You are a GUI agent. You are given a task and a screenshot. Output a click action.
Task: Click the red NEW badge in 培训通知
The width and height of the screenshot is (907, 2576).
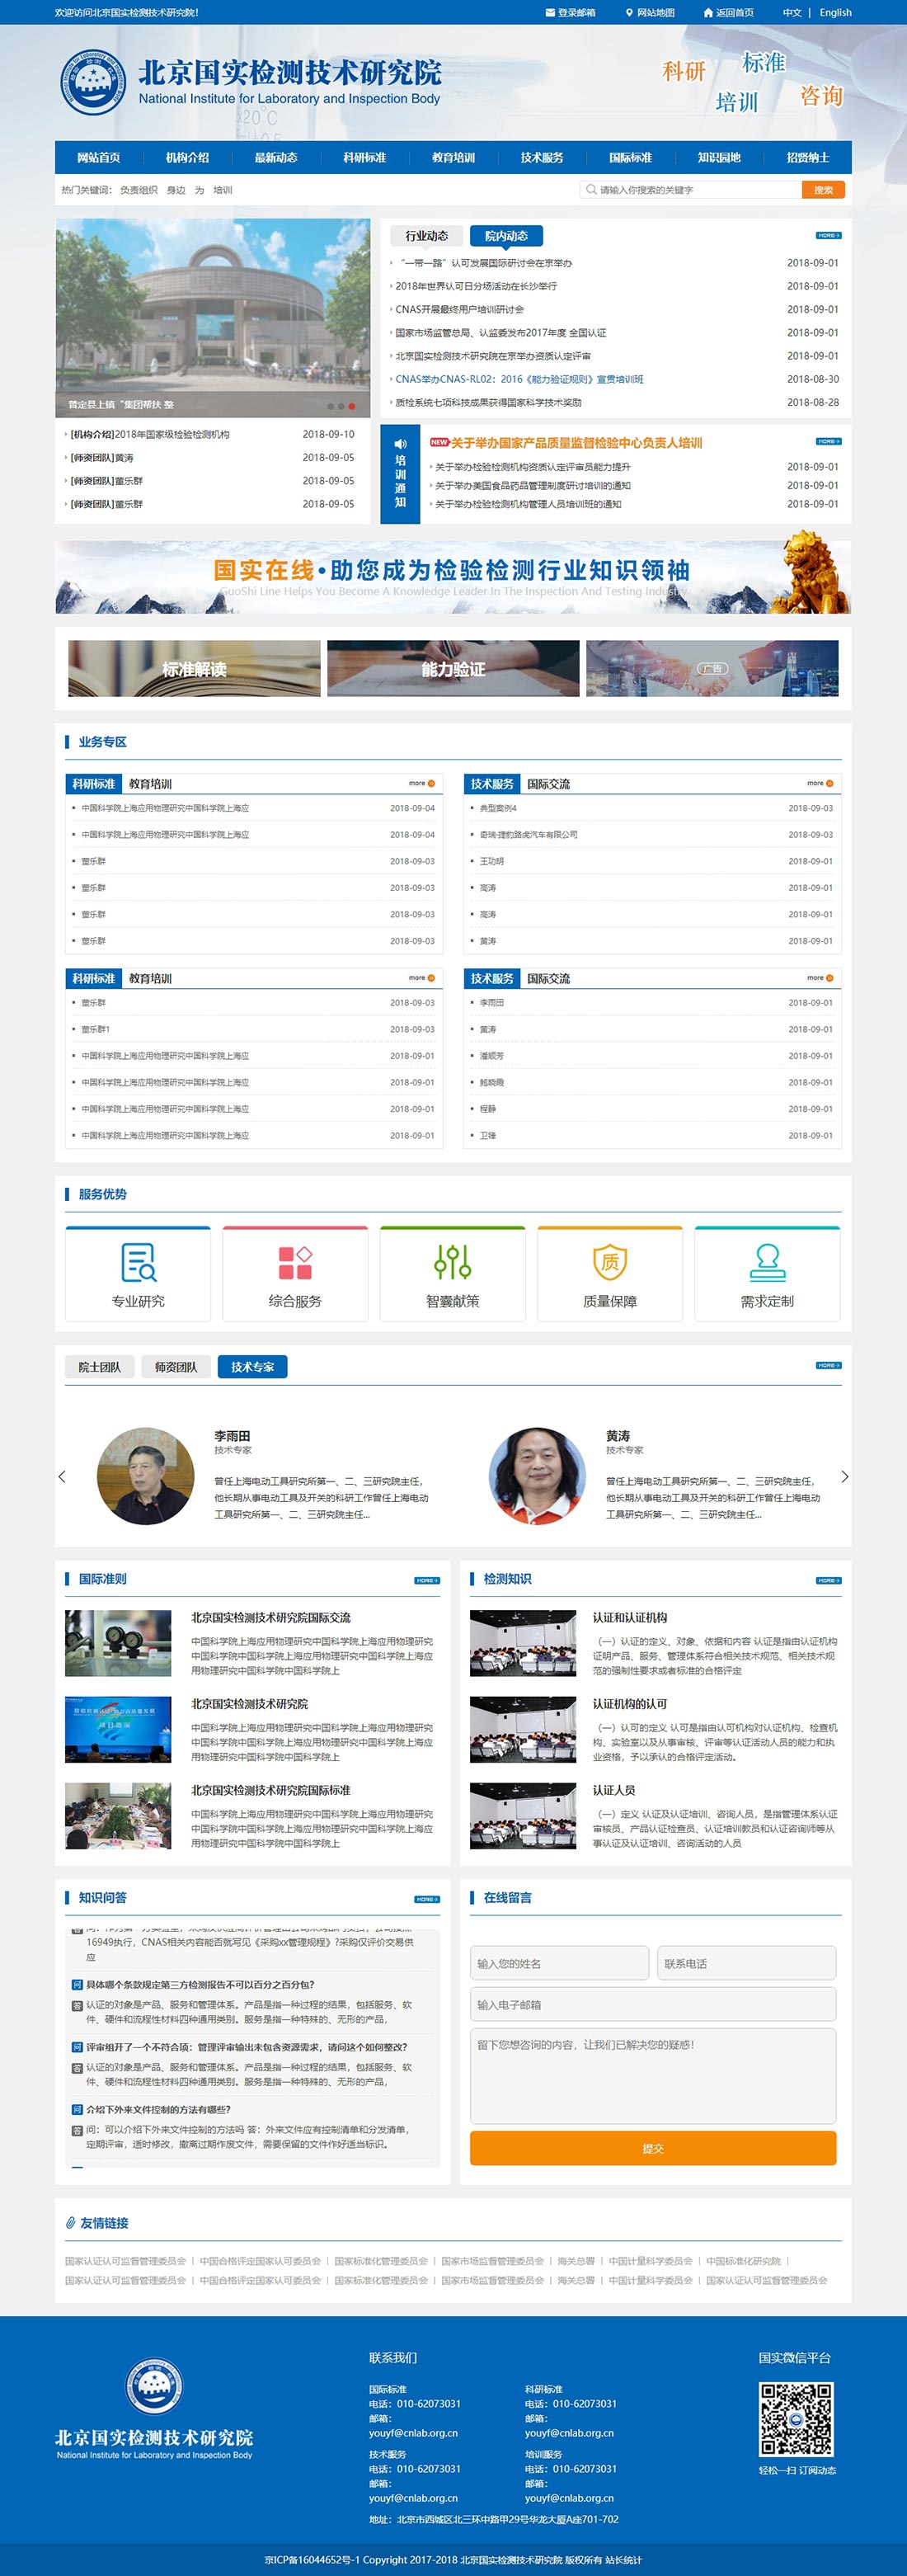(439, 442)
